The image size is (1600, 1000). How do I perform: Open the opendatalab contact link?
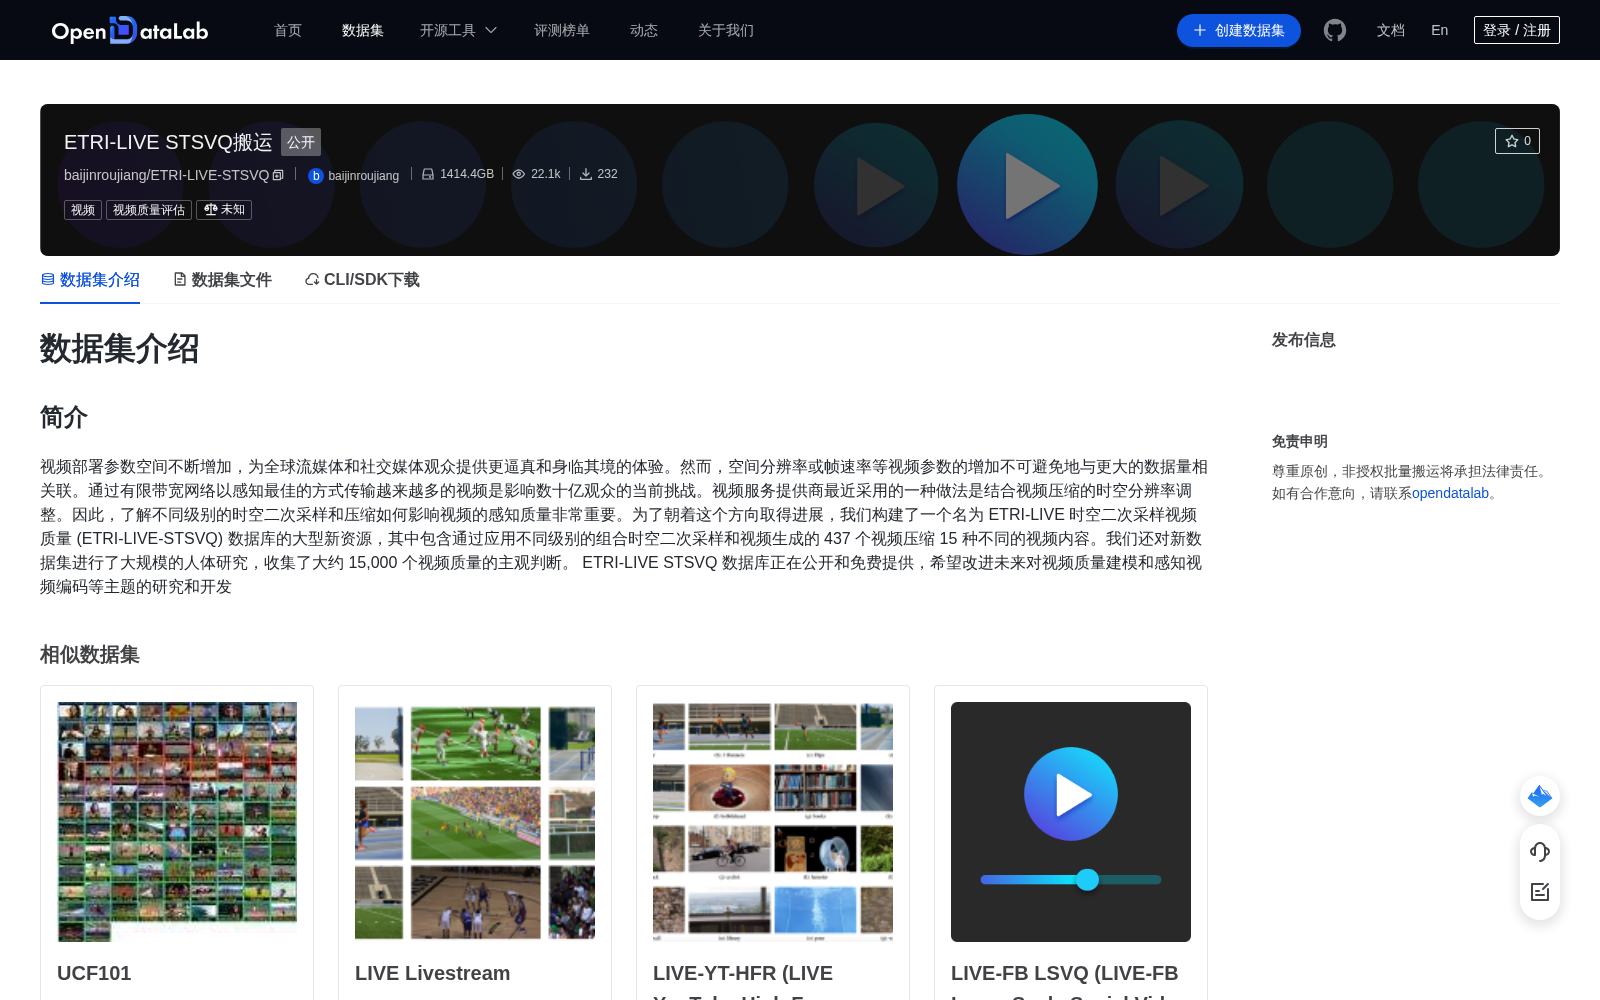[1450, 493]
